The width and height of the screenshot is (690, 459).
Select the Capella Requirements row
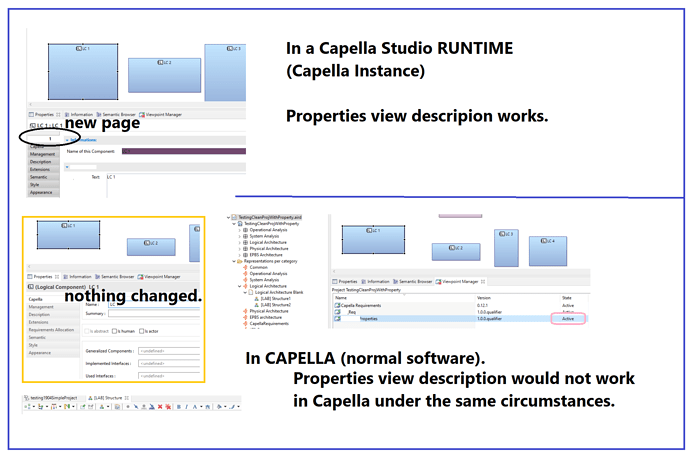click(x=460, y=305)
